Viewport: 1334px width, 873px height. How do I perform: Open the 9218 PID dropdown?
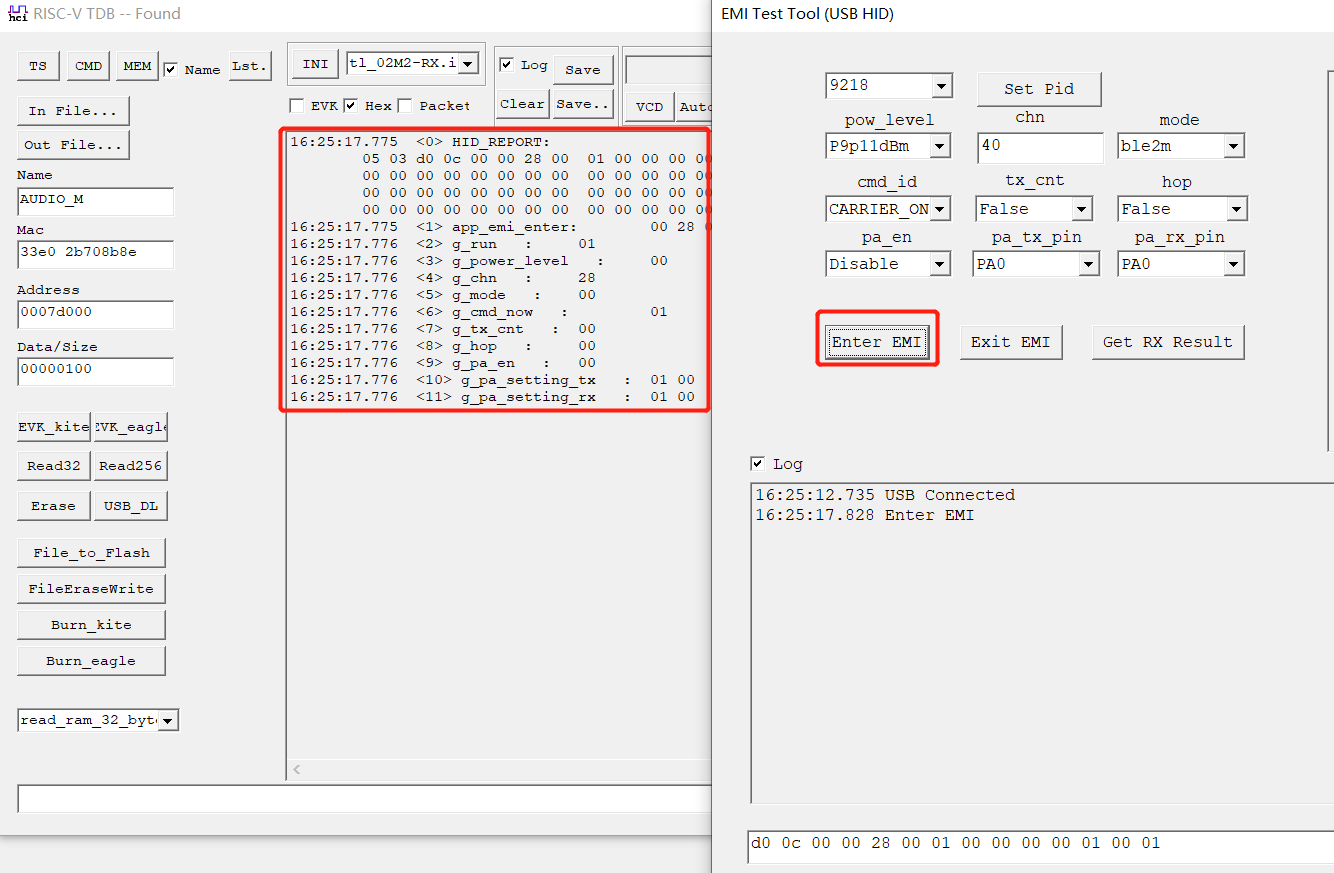point(943,85)
